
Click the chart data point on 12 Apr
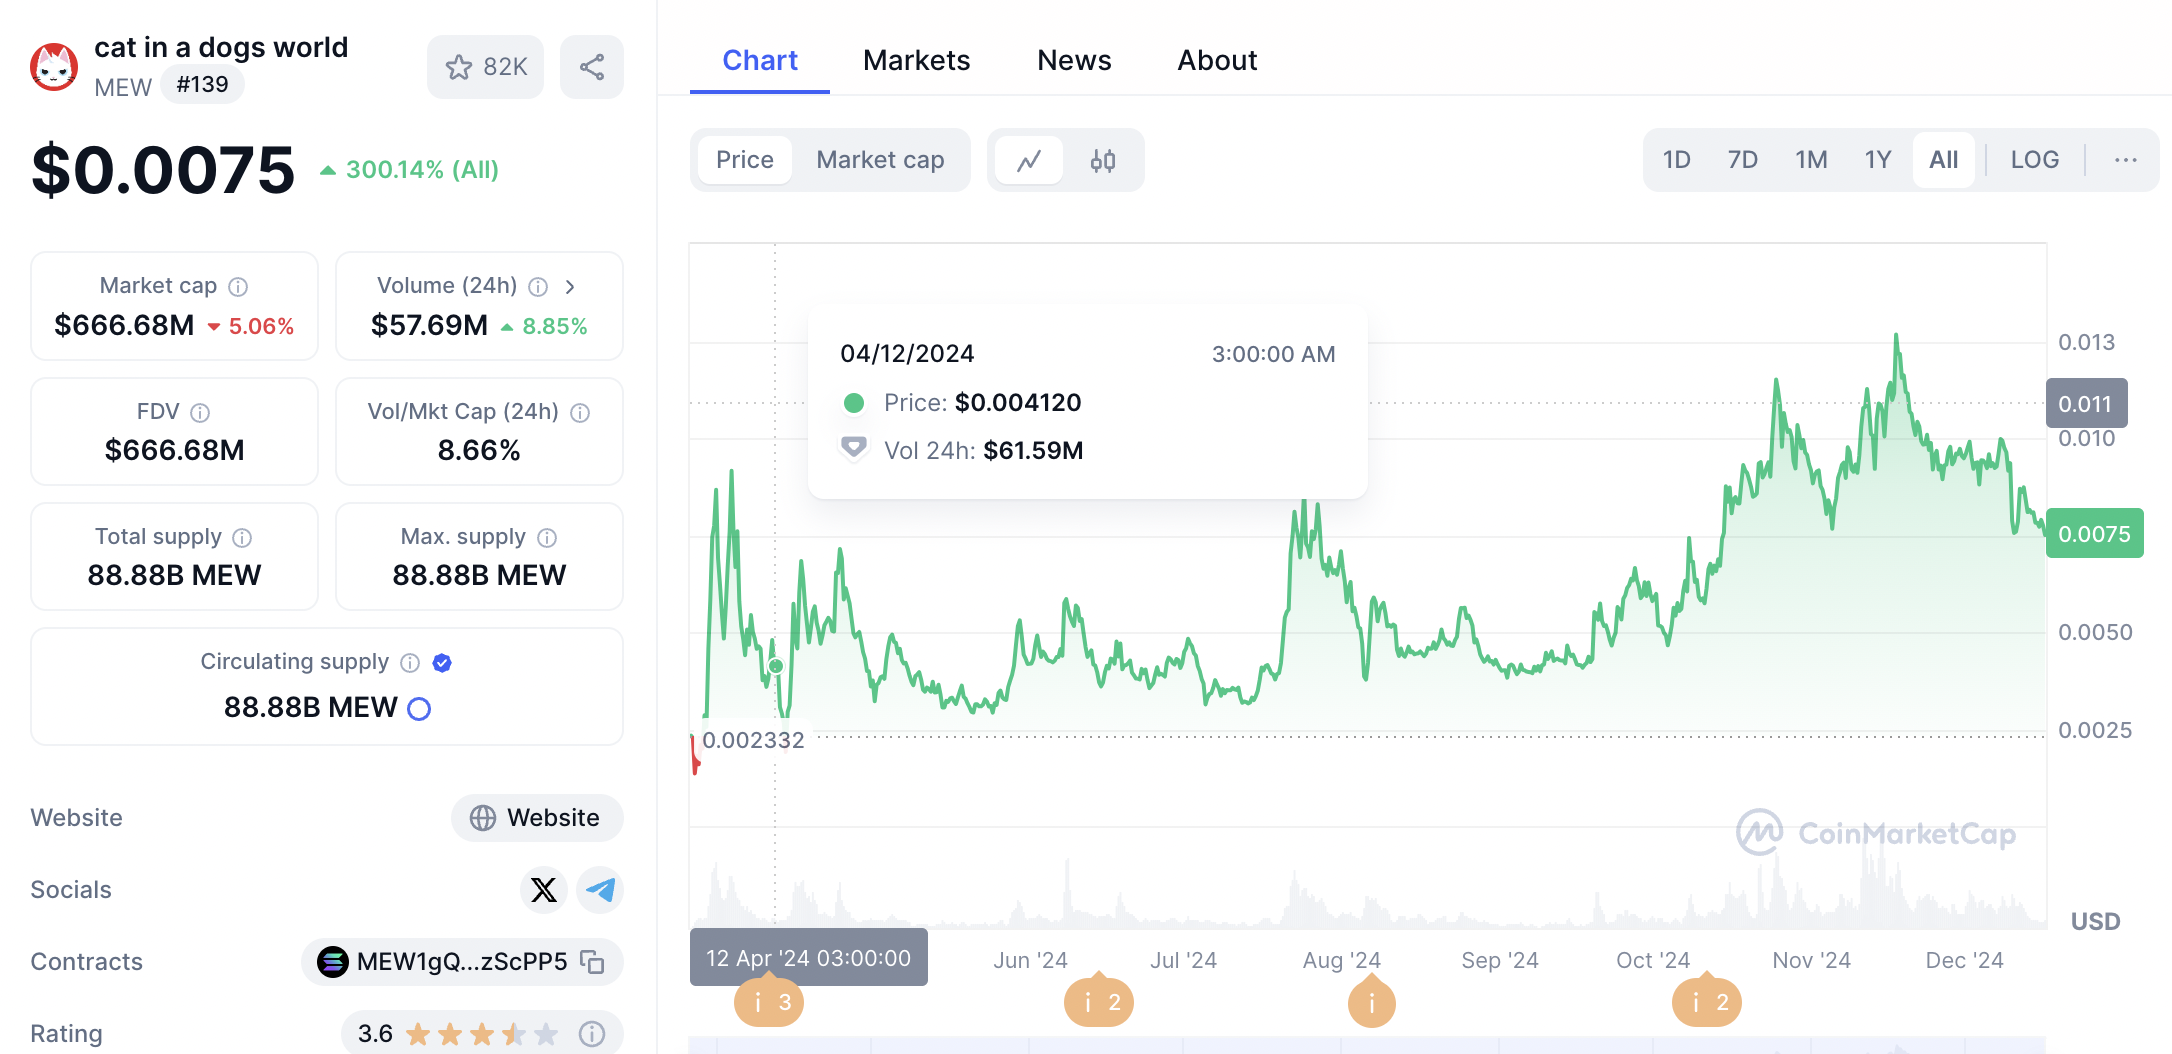(x=776, y=666)
